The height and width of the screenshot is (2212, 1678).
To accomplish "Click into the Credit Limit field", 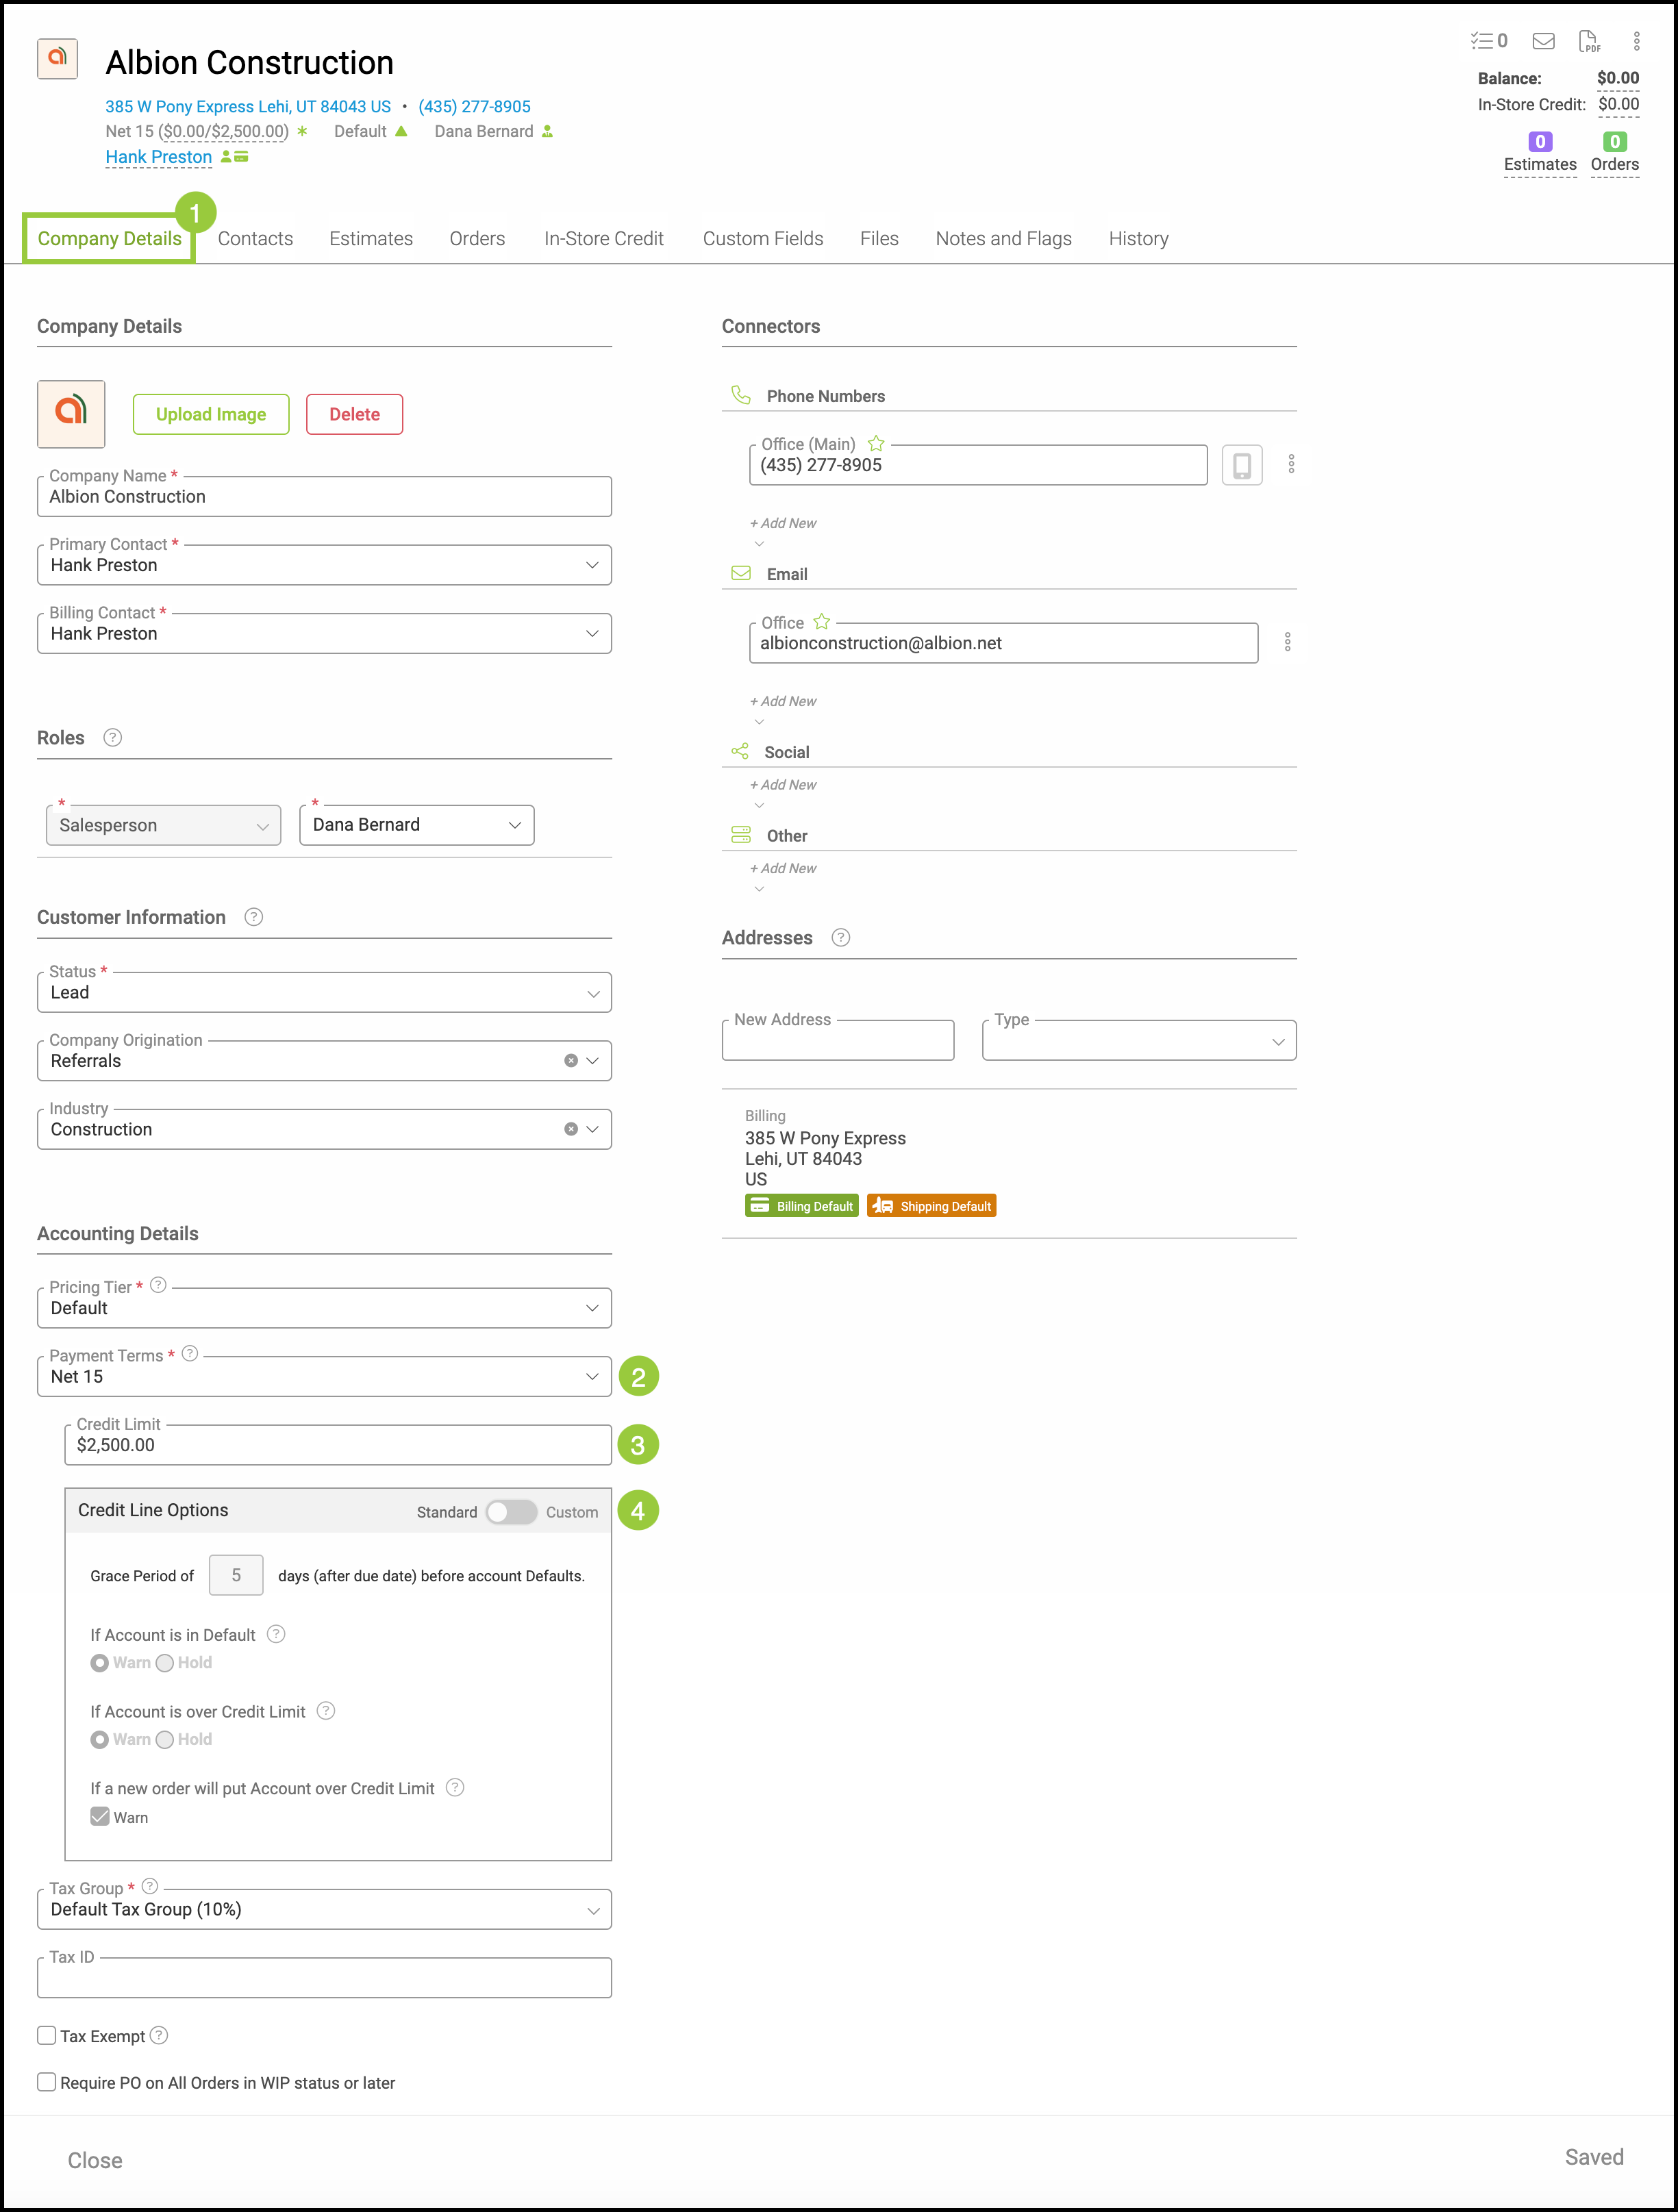I will tap(338, 1445).
